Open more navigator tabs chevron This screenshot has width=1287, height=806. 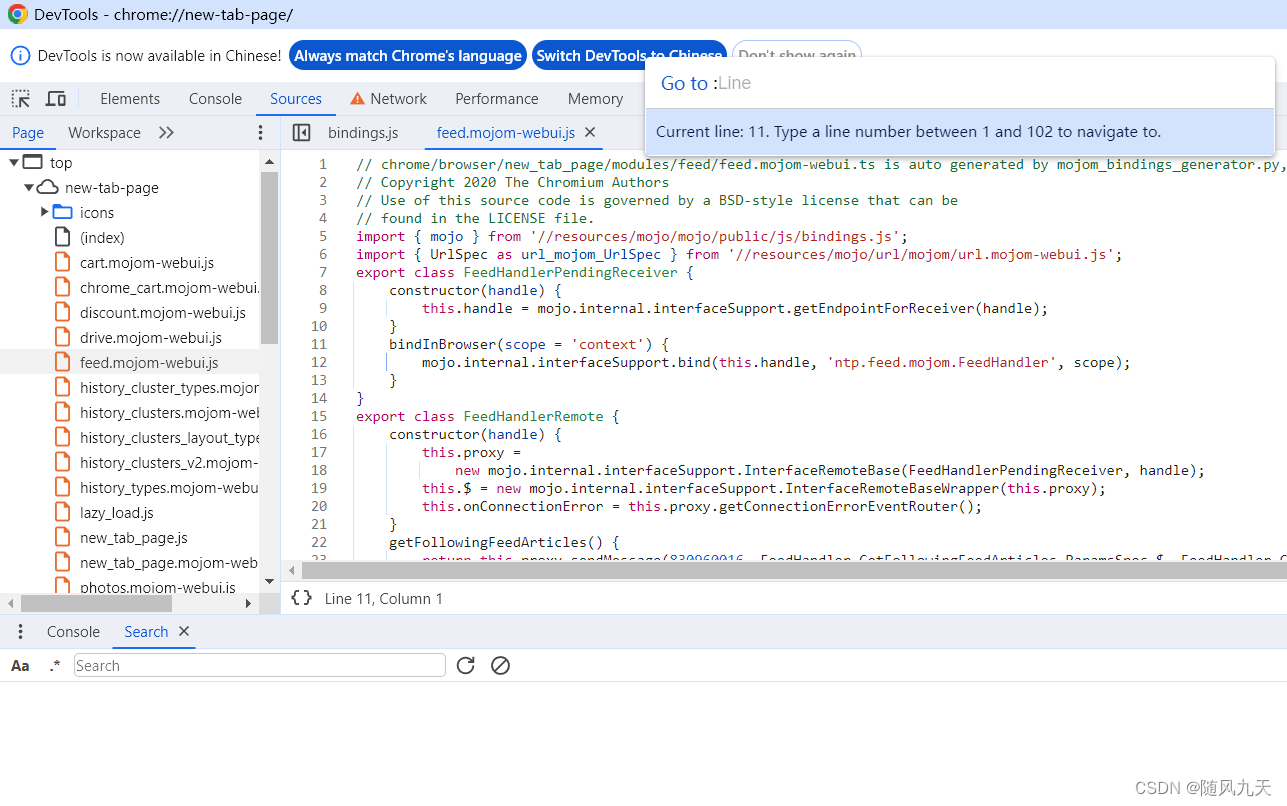tap(166, 133)
